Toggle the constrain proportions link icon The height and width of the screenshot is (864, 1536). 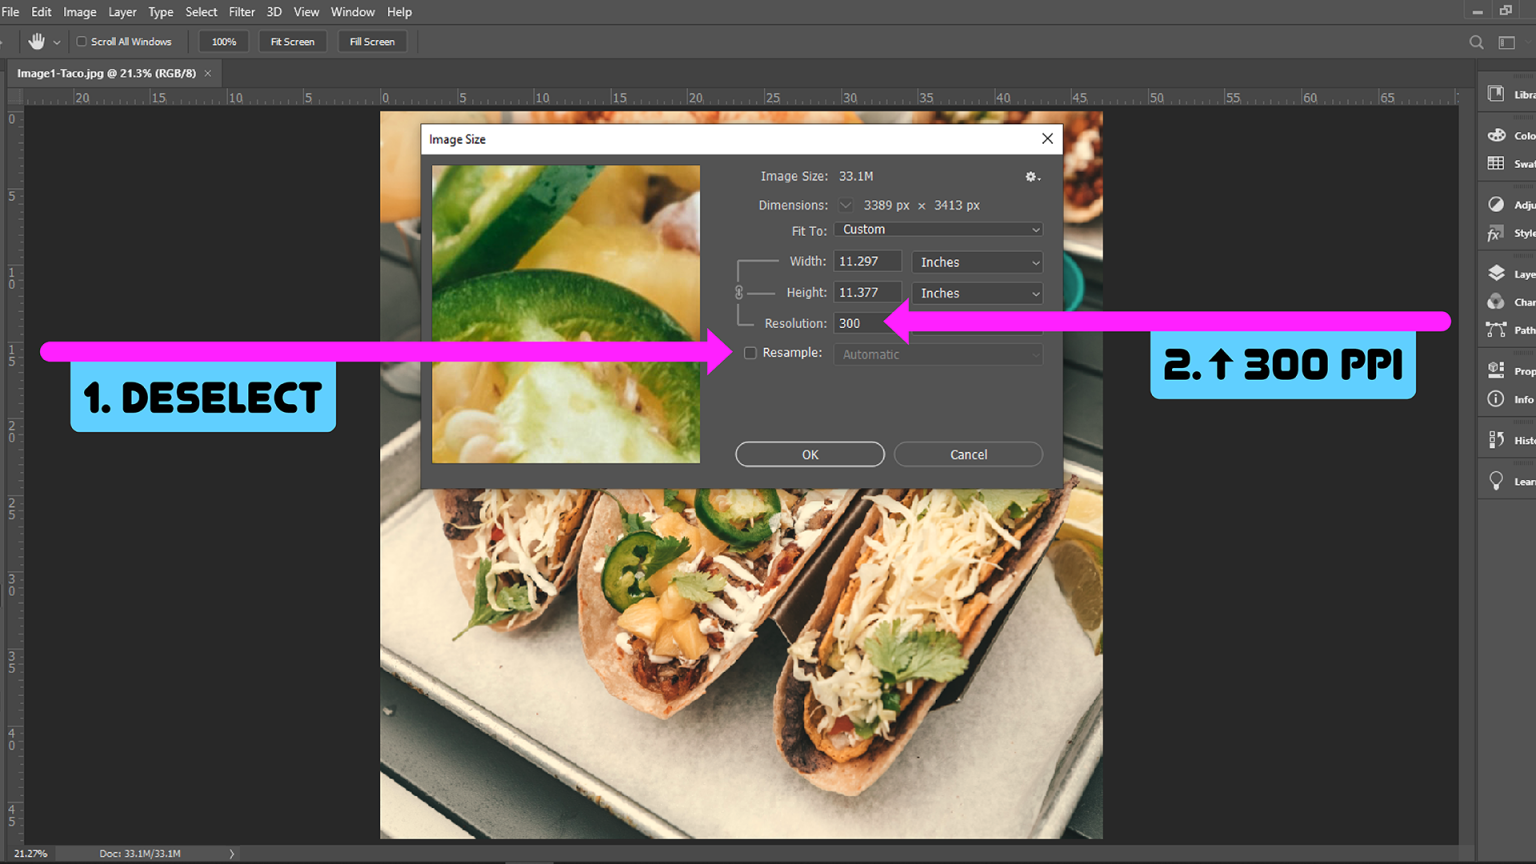[x=739, y=292]
